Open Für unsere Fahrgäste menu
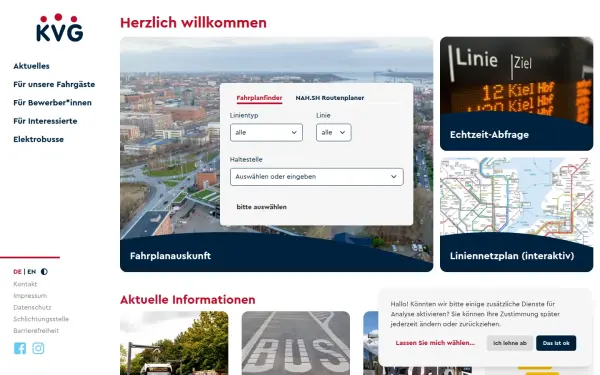The image size is (600, 375). click(54, 84)
